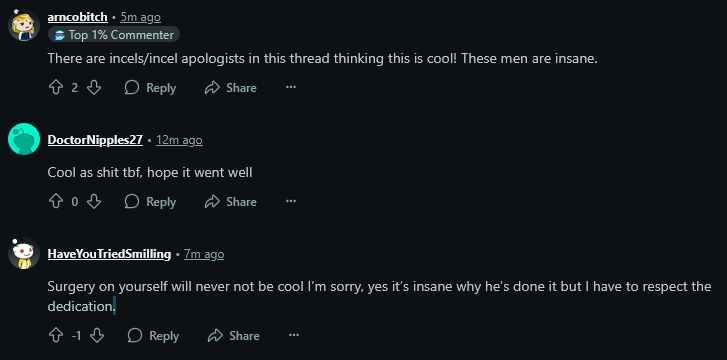Viewport: 727px width, 360px height.
Task: Upvote DoctorNipples27's comment
Action: pyautogui.click(x=56, y=201)
